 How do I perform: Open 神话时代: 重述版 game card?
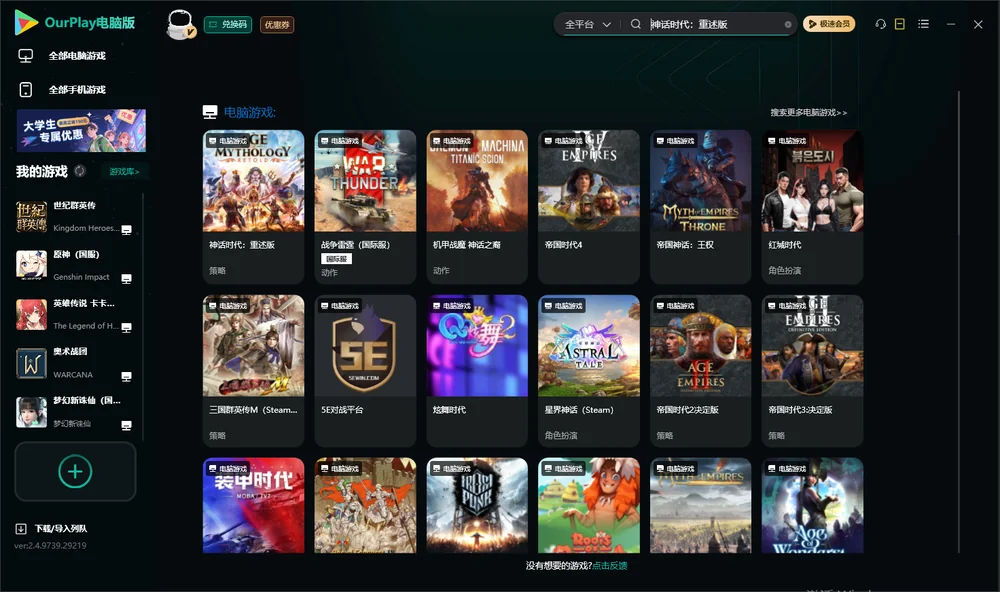(x=253, y=207)
